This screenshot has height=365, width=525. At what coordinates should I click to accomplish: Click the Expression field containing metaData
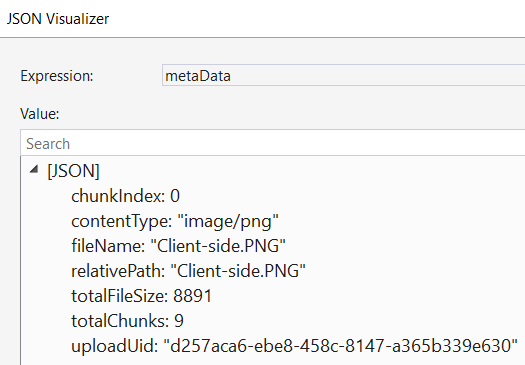click(344, 76)
